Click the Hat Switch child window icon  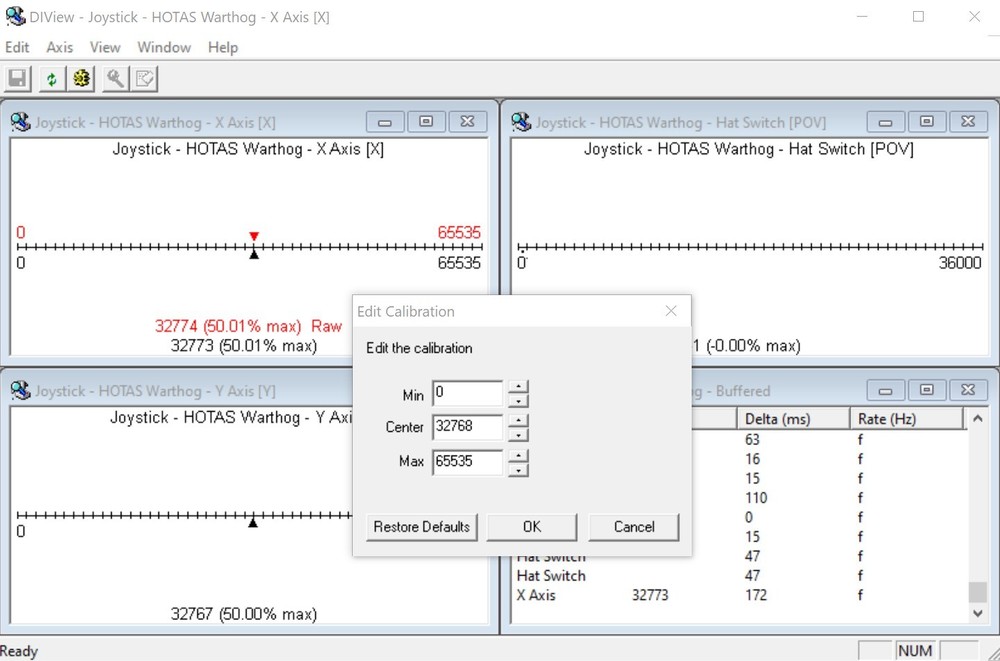tap(521, 121)
